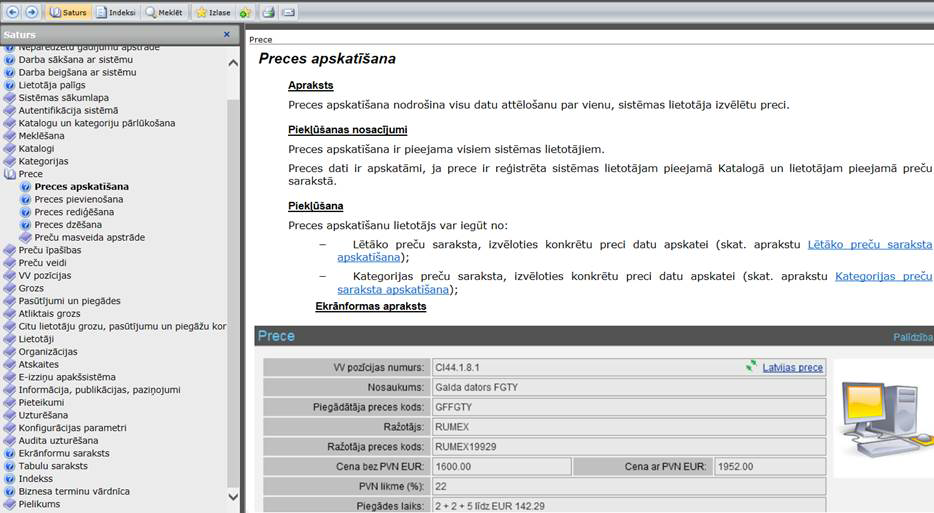Viewport: 934px width, 513px height.
Task: Click the envelope icon in the toolbar
Action: (288, 12)
